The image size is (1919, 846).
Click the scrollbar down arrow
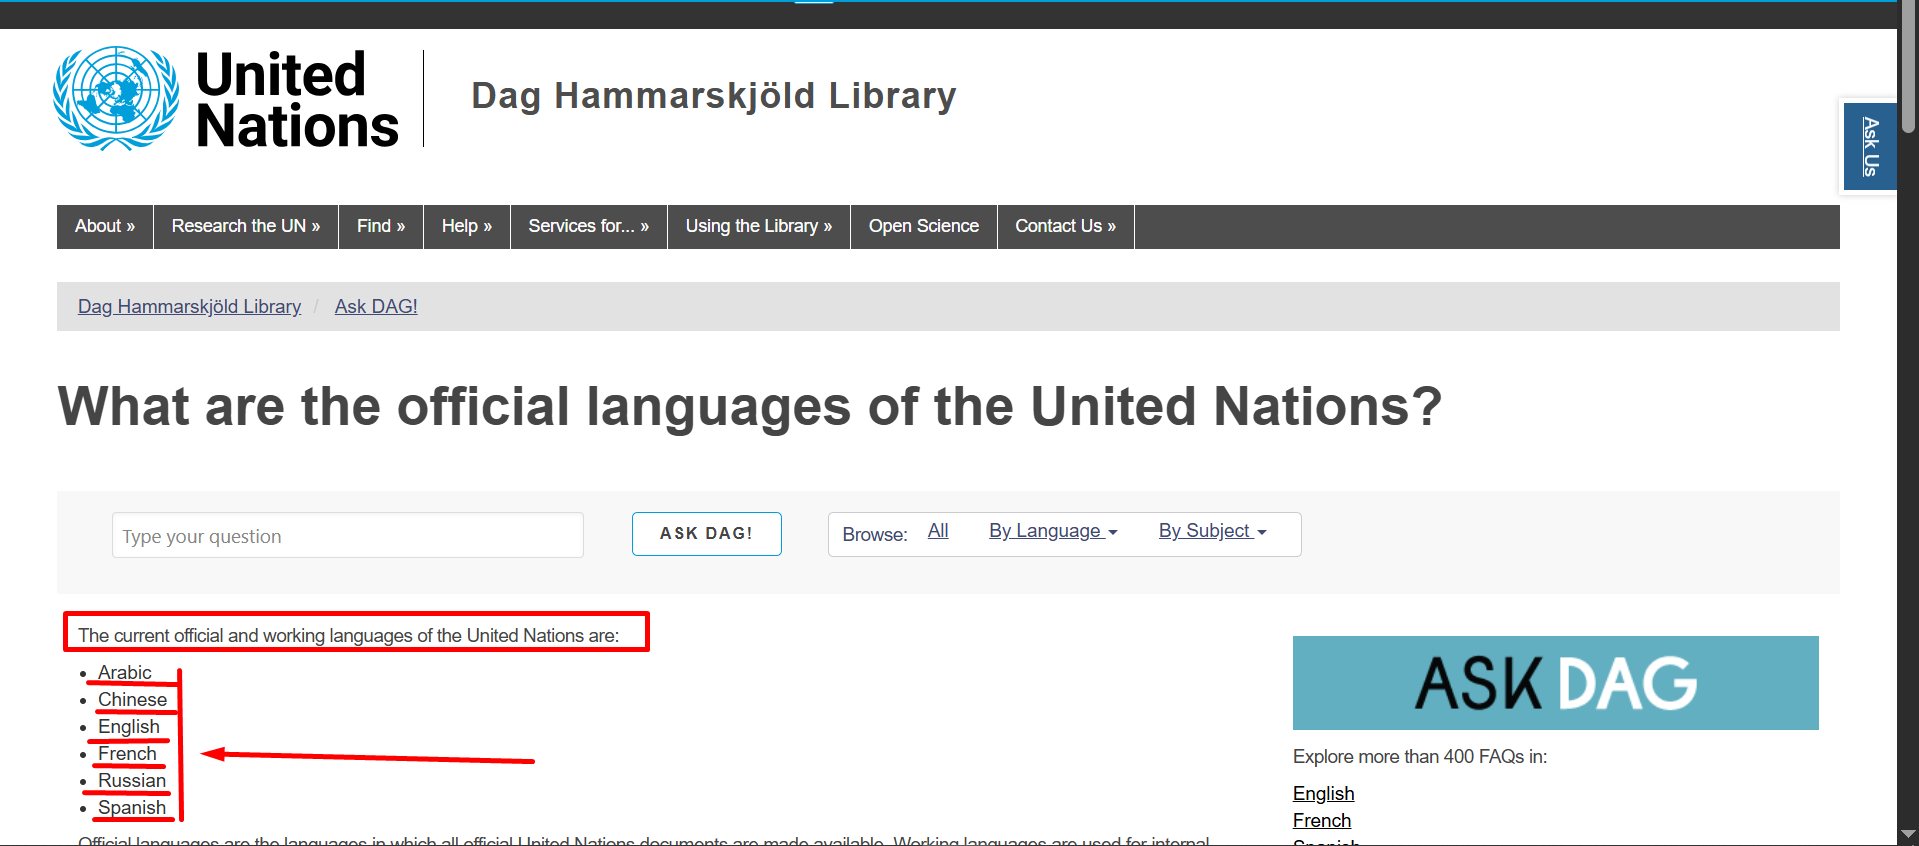click(x=1909, y=834)
